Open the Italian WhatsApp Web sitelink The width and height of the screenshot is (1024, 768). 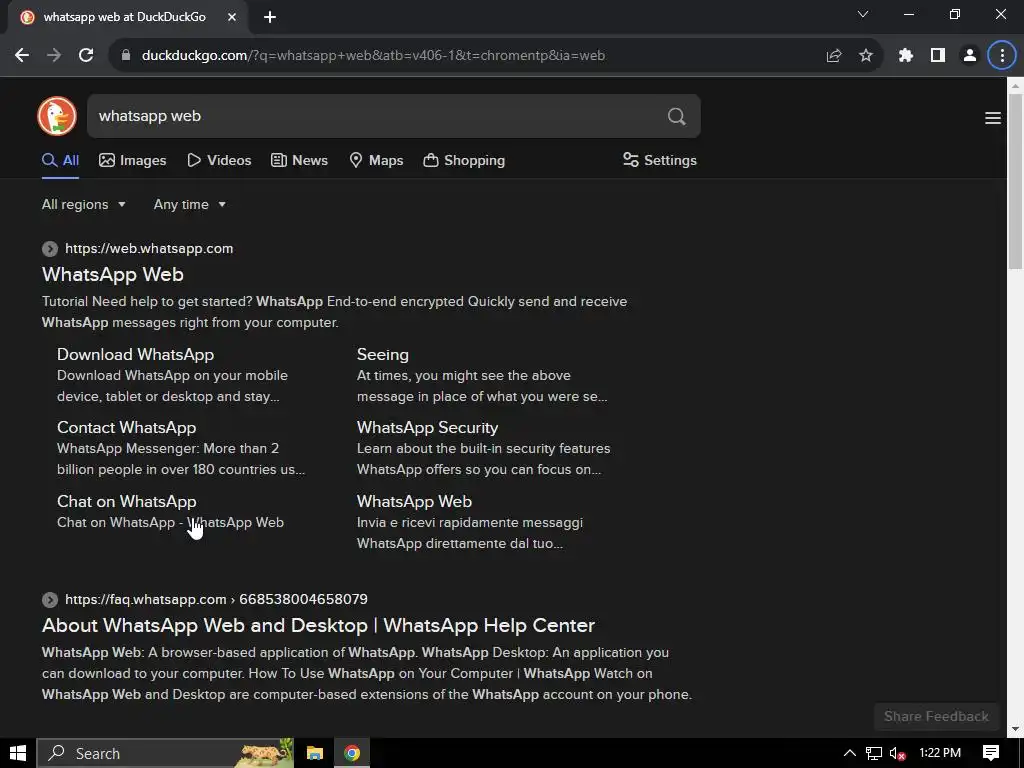[x=414, y=502]
